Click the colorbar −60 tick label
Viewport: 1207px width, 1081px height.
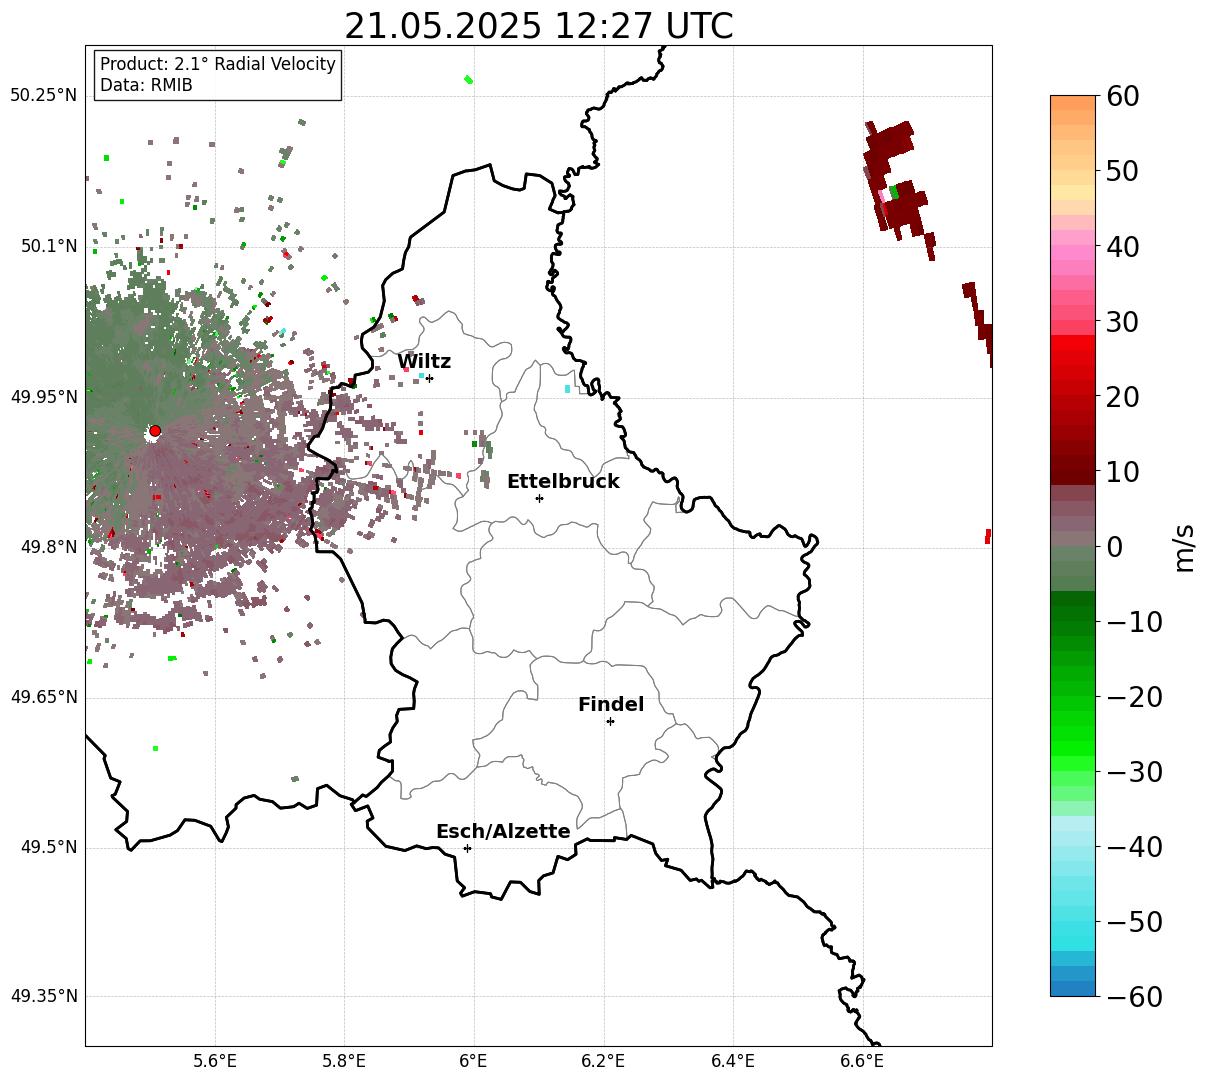[1133, 996]
